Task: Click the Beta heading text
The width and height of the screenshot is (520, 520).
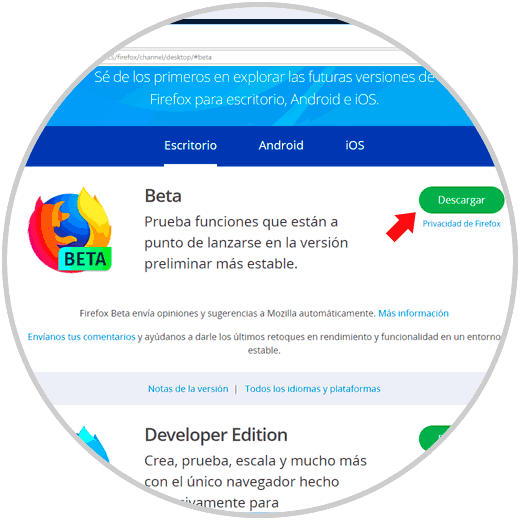Action: pos(163,196)
